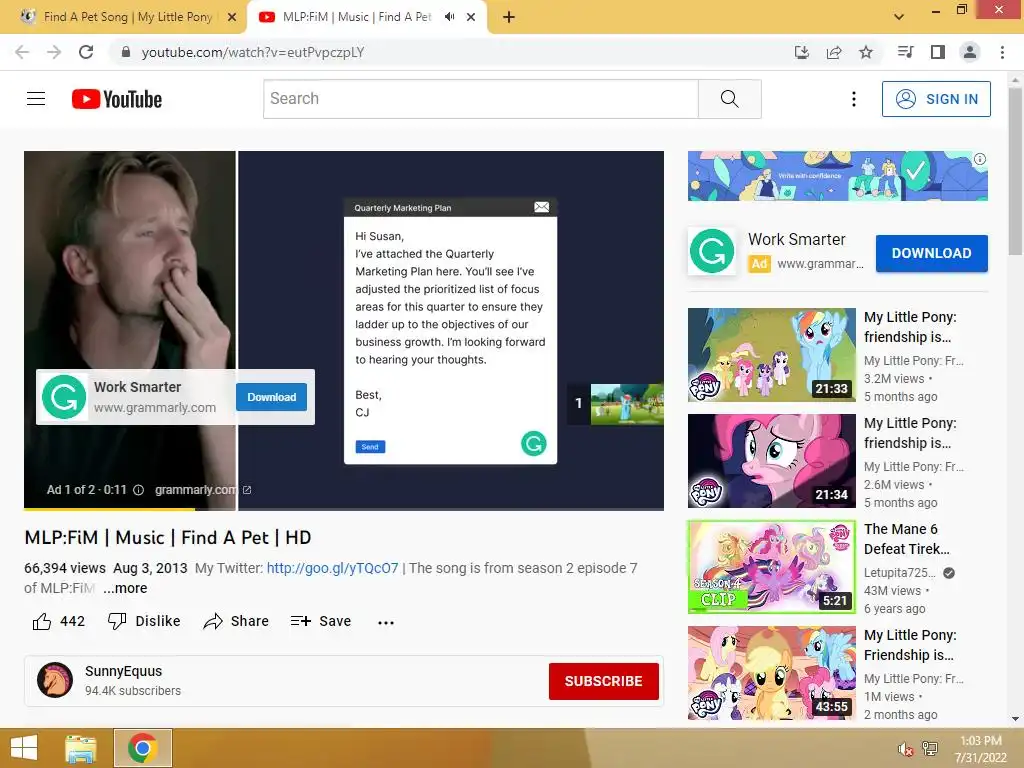Share the video
The width and height of the screenshot is (1024, 768).
point(236,621)
